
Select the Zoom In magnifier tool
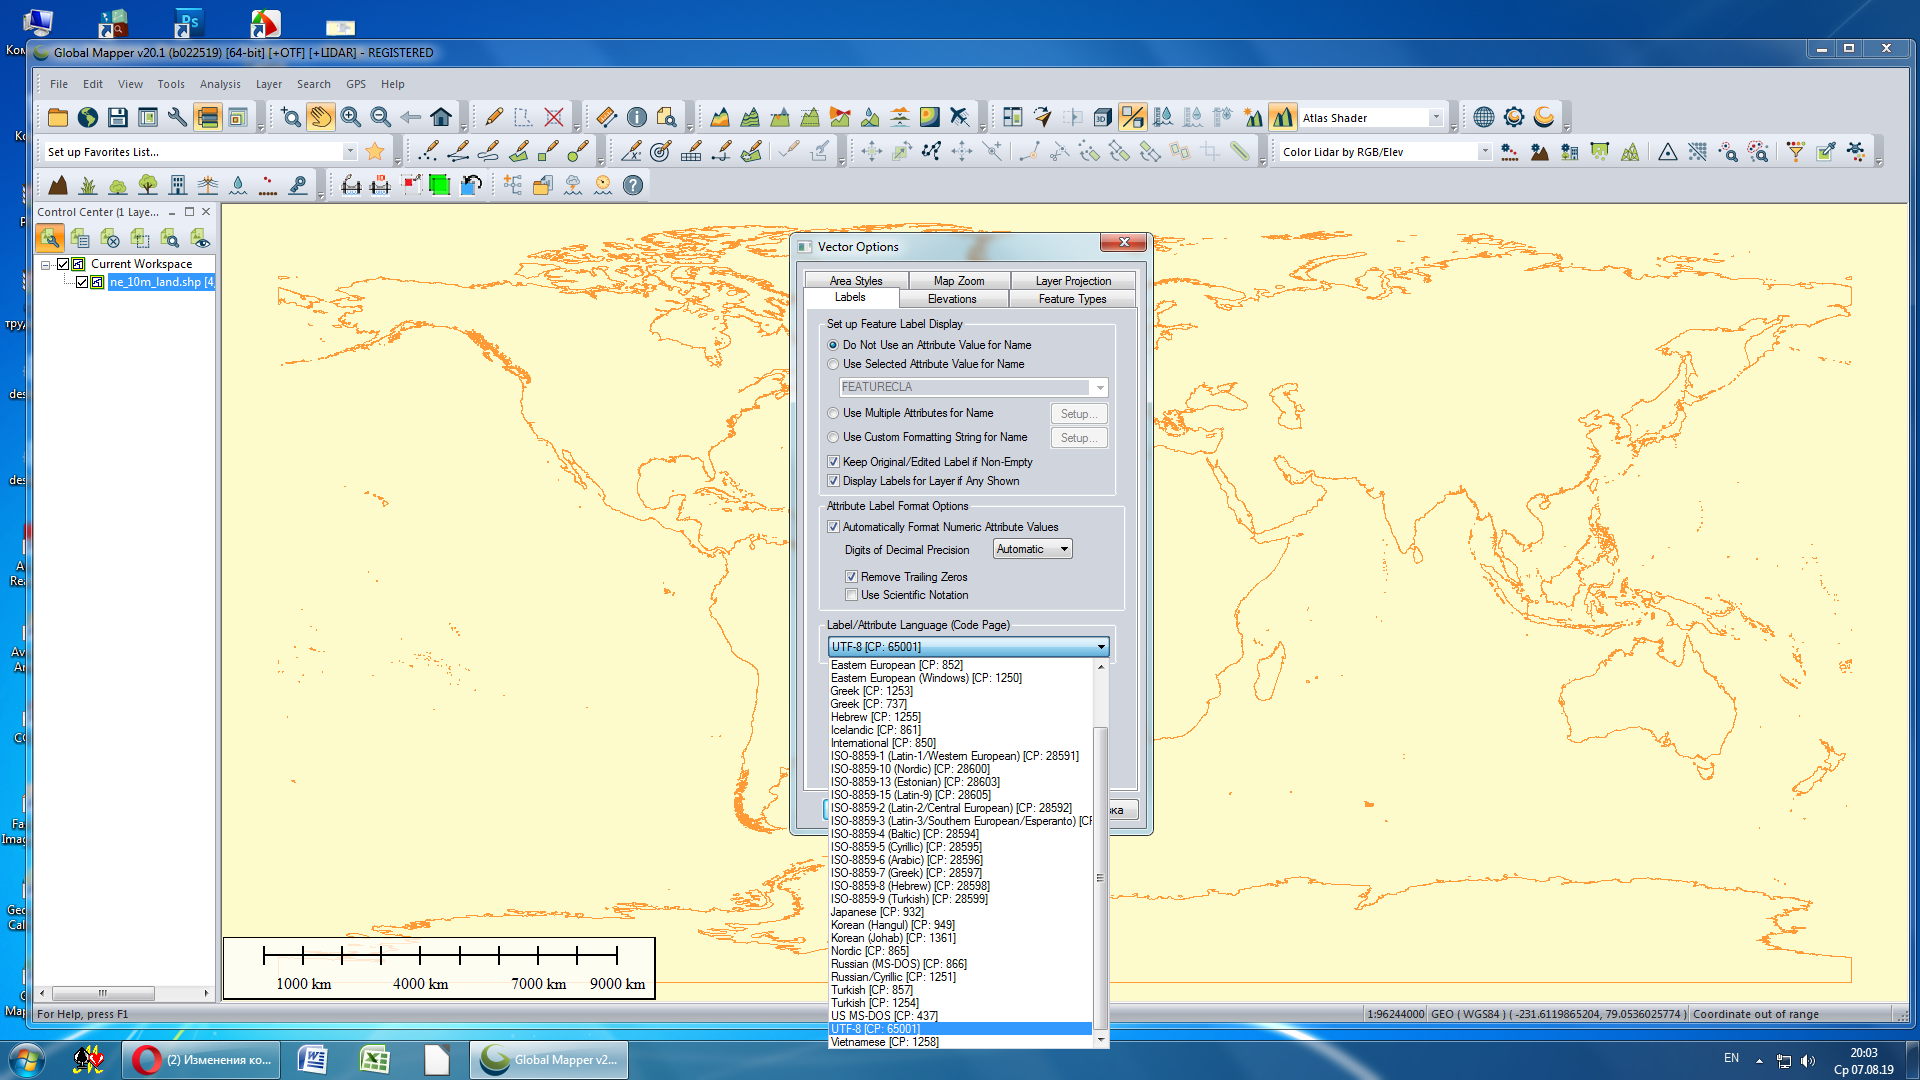tap(350, 118)
